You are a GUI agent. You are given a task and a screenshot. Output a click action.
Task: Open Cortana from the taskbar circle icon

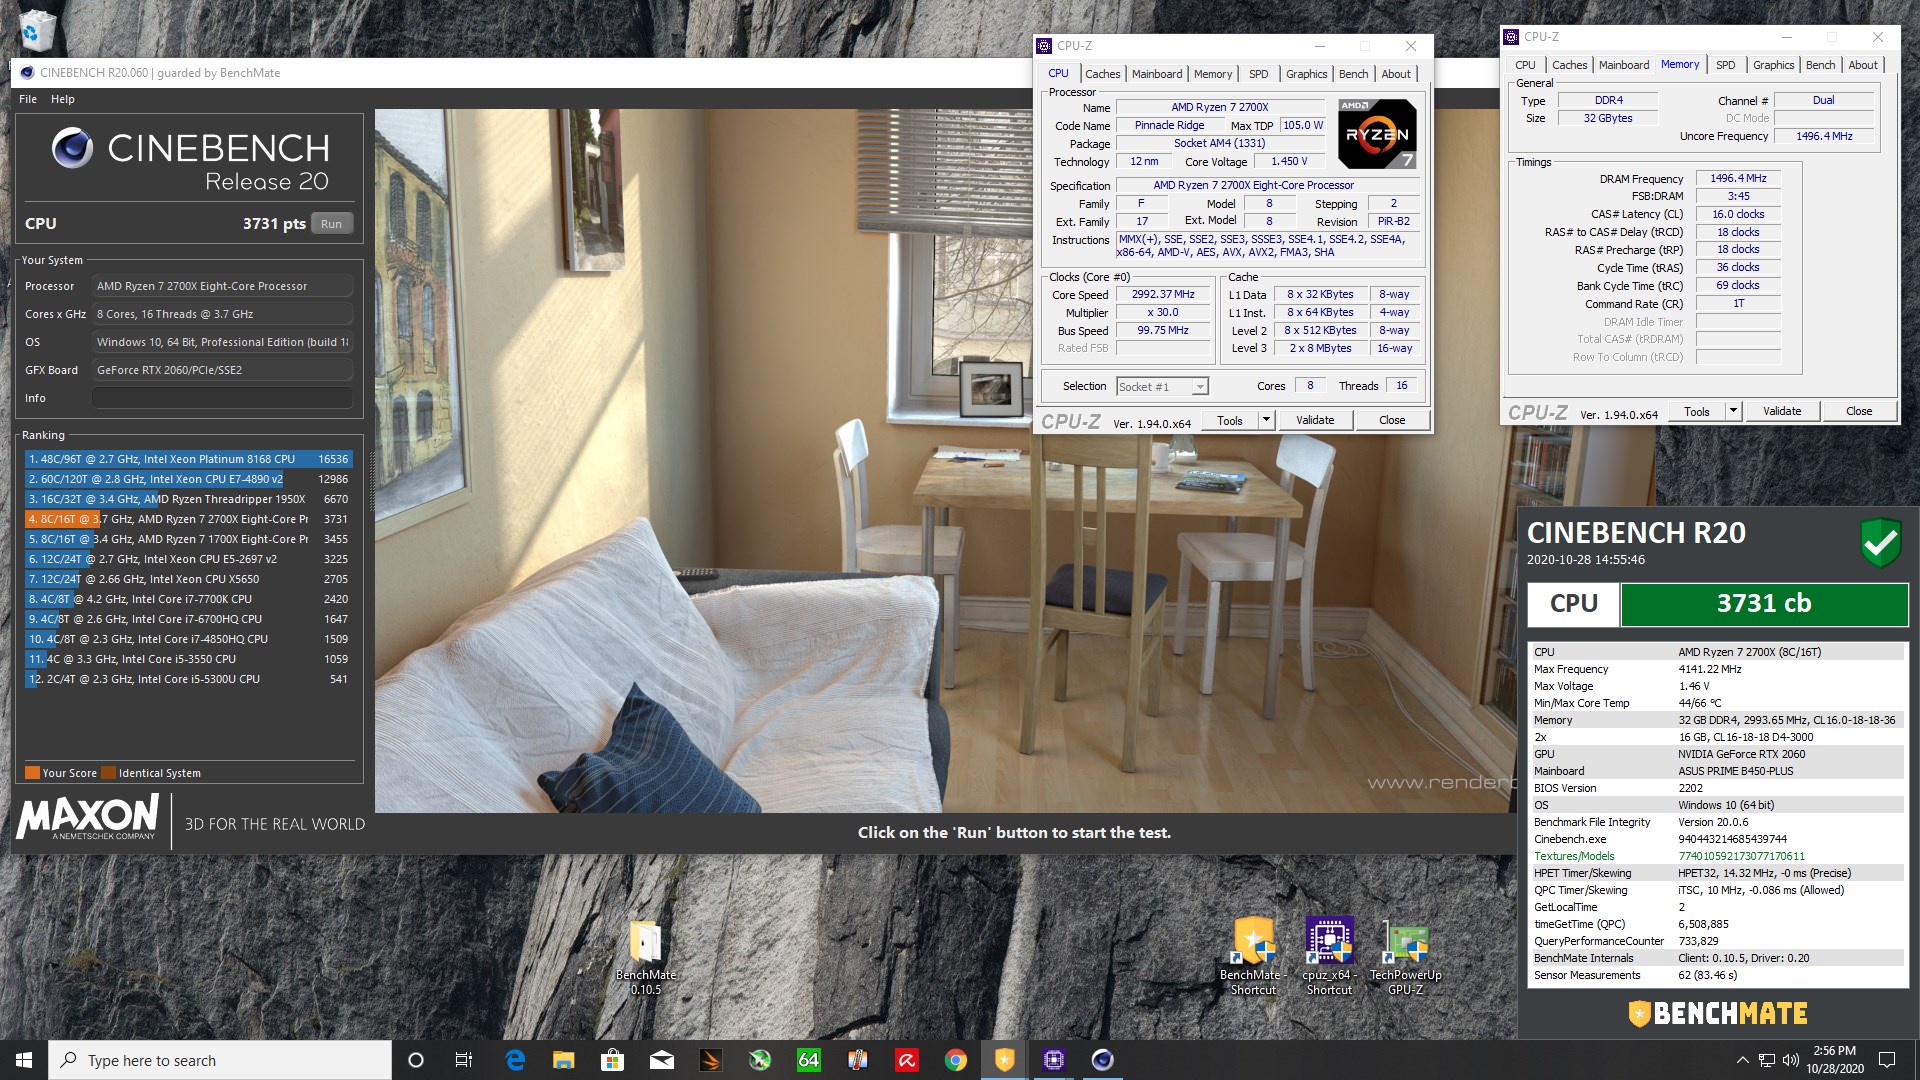[x=416, y=1060]
